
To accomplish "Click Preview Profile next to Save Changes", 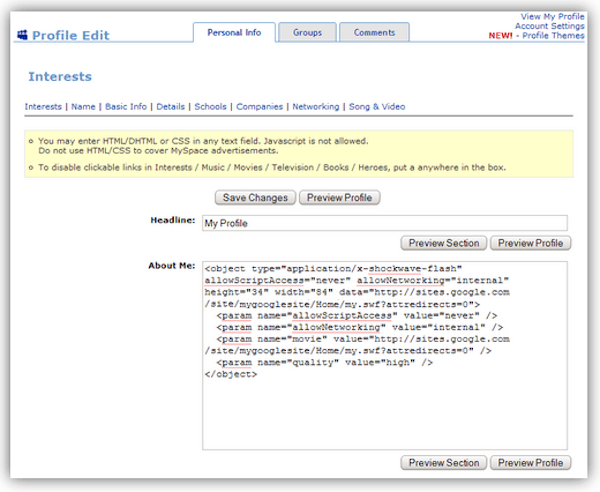I will tap(339, 197).
